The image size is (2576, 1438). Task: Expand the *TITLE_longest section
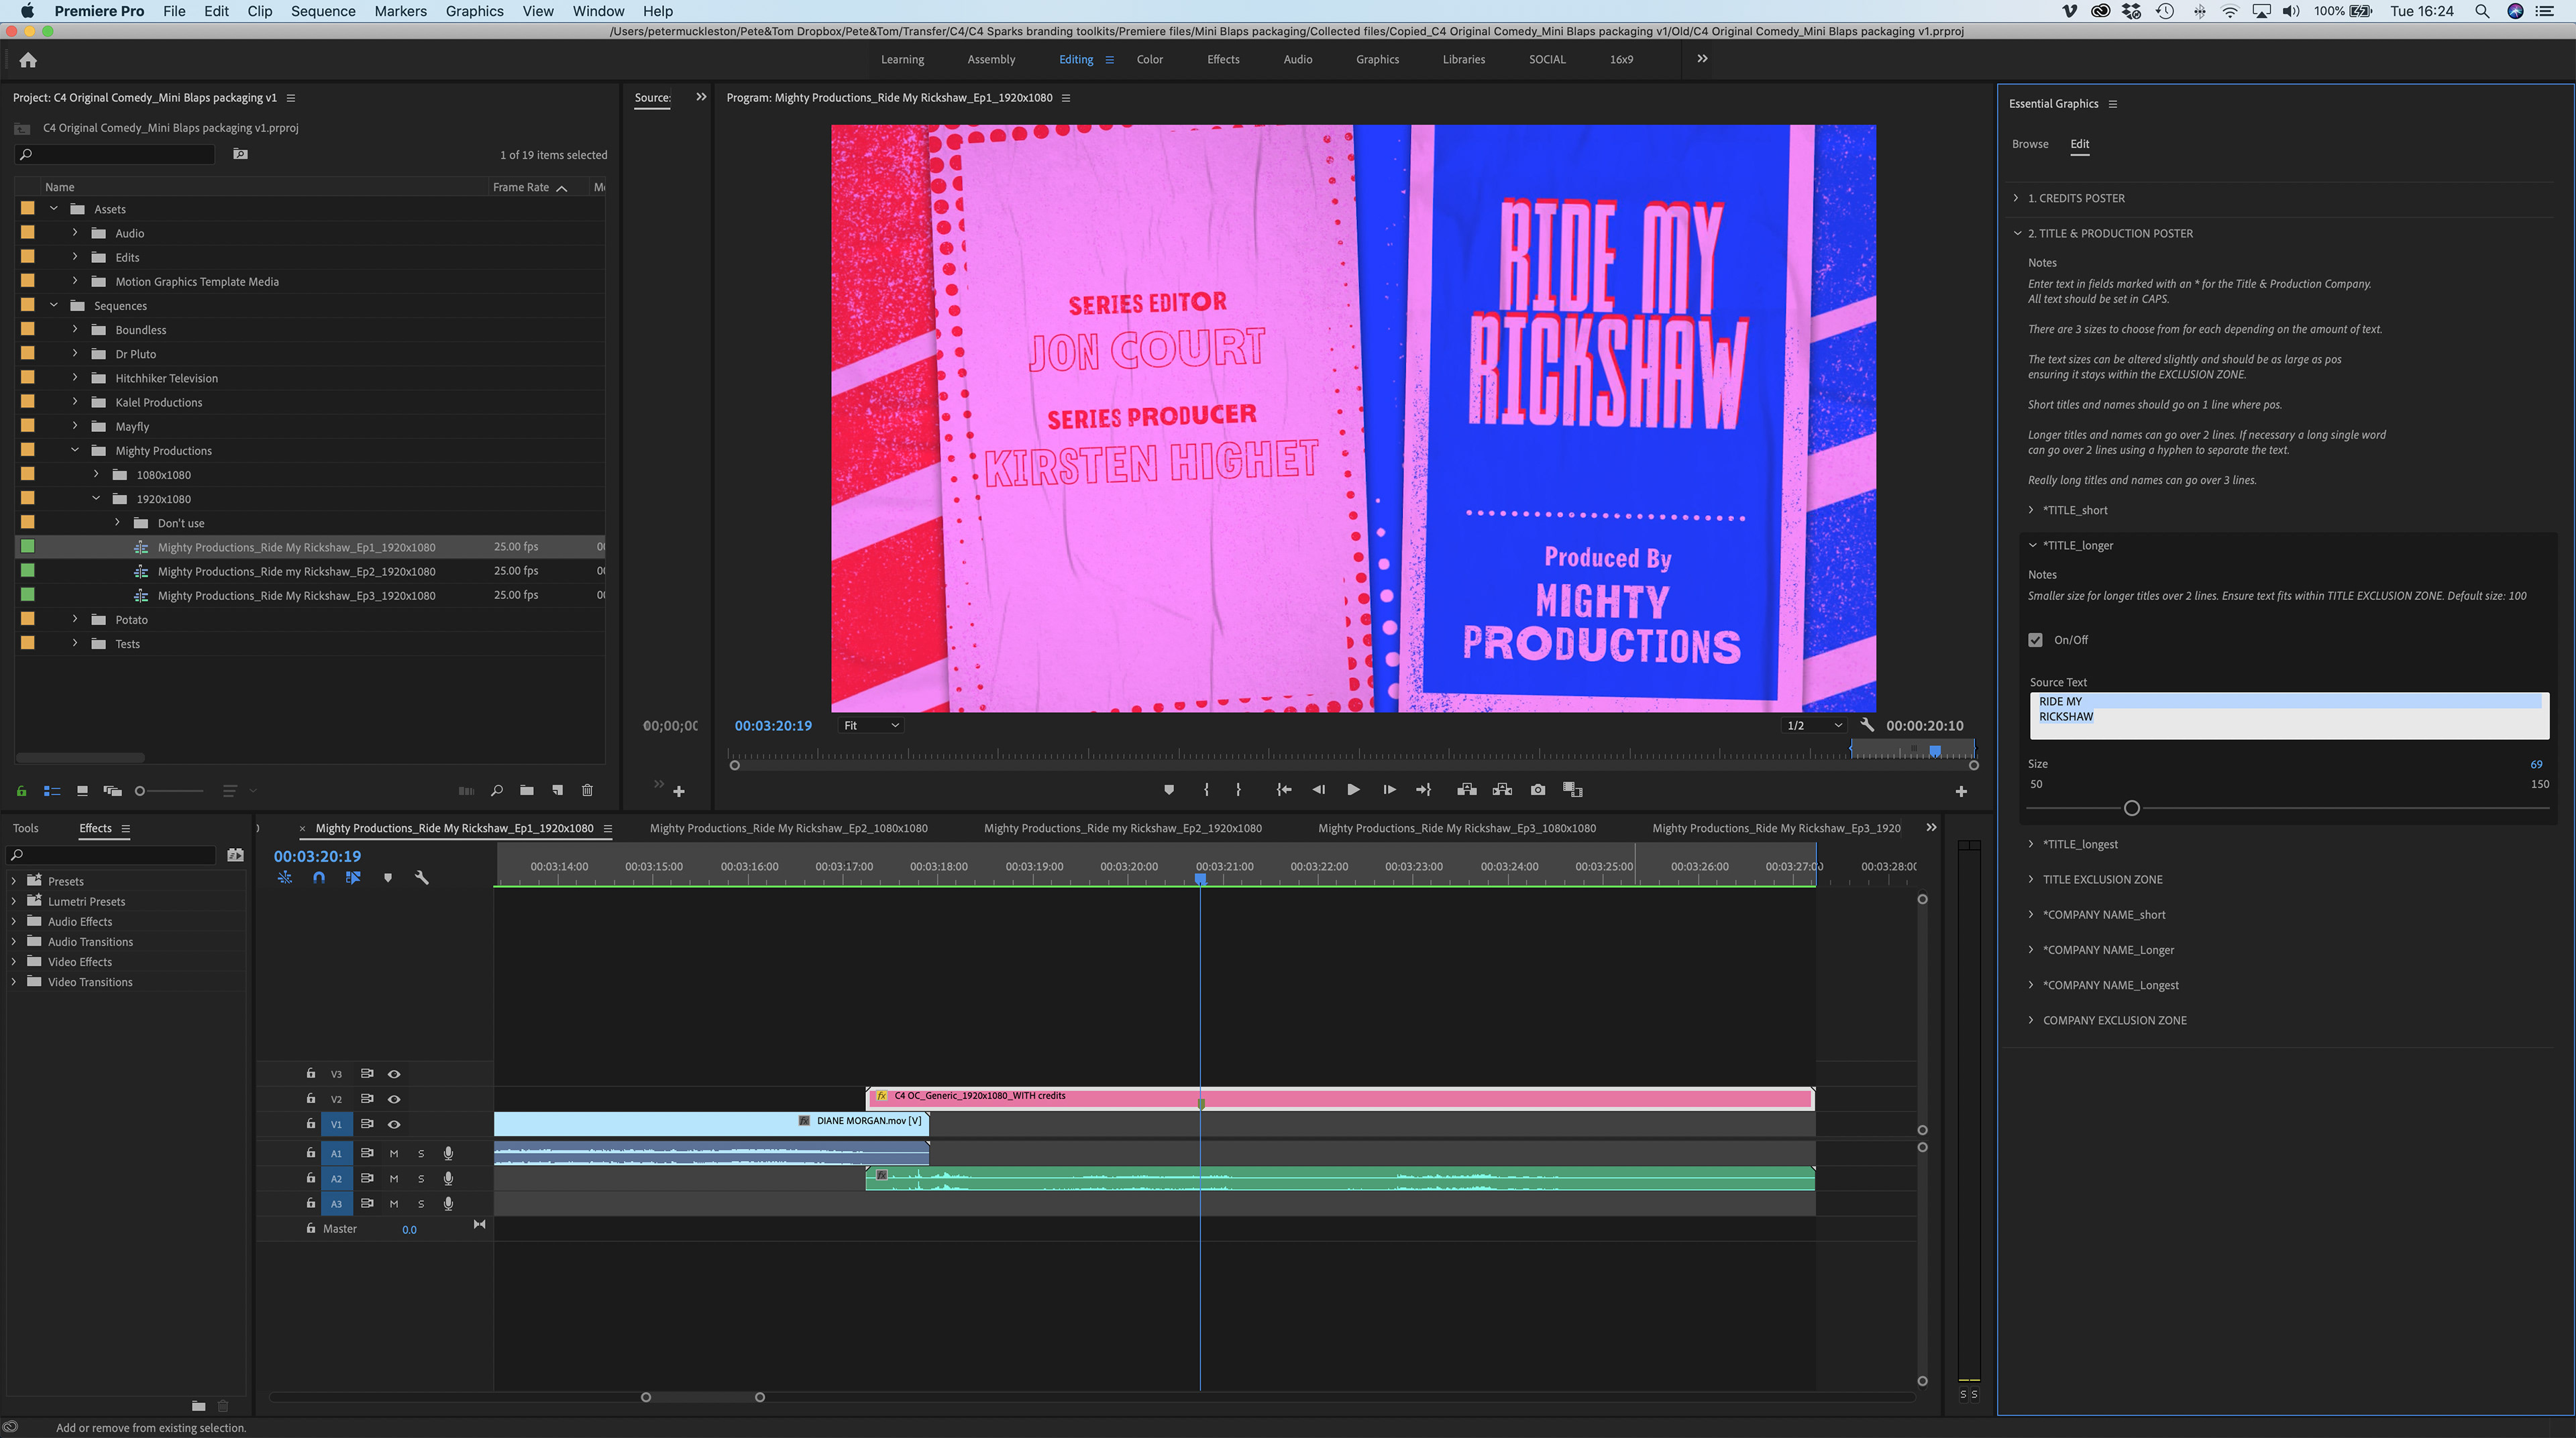2031,844
